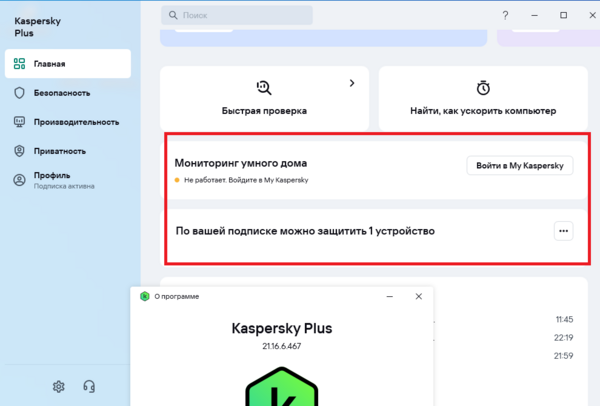Screen dimensions: 600x406
Task: Click the time entry 11:45
Action: coord(564,320)
